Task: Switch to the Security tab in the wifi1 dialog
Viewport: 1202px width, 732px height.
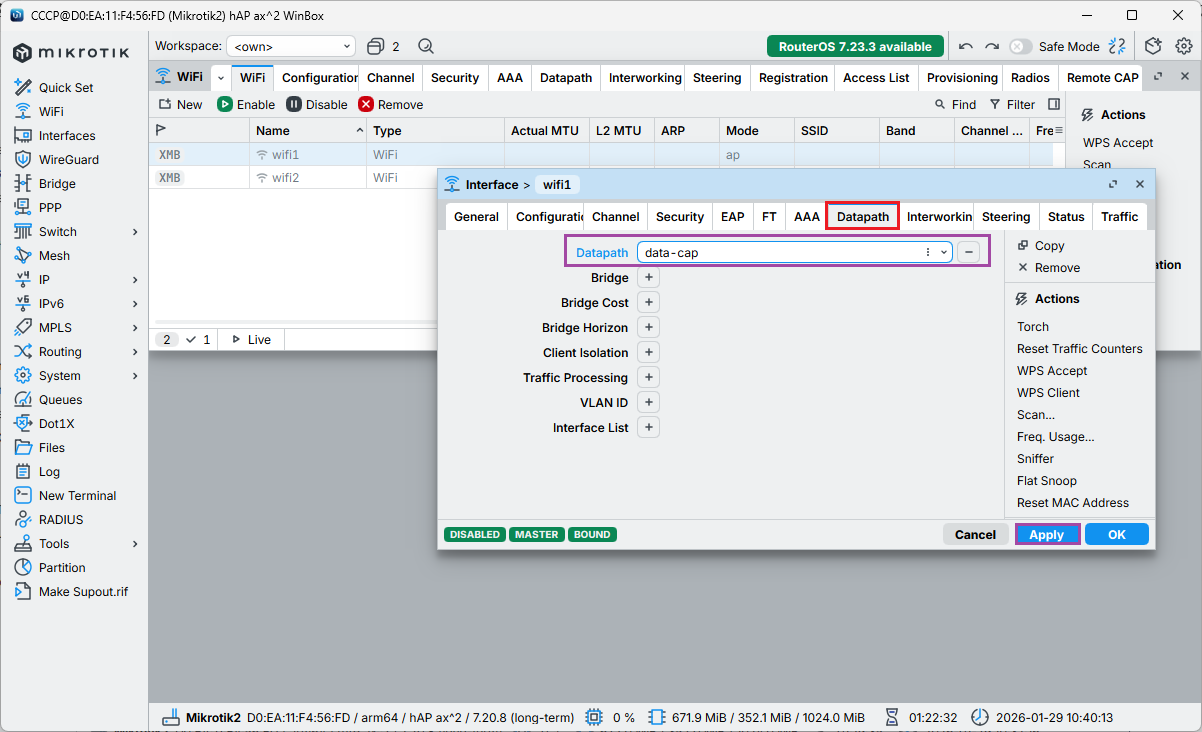Action: coord(680,217)
